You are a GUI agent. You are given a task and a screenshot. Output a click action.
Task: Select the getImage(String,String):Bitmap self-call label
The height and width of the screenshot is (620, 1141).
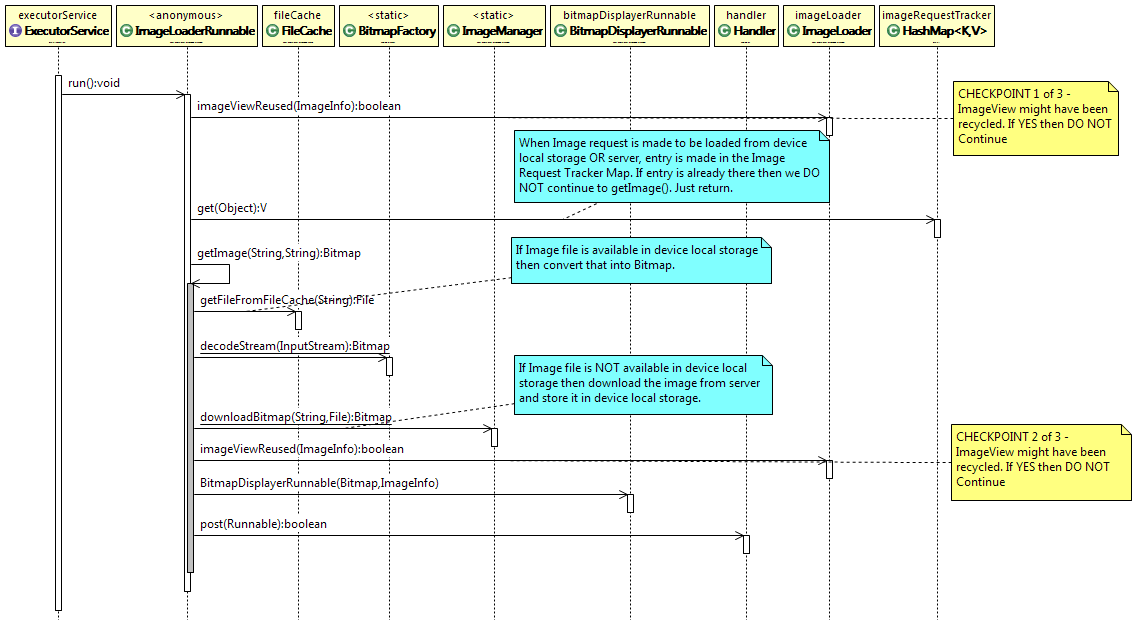click(280, 253)
